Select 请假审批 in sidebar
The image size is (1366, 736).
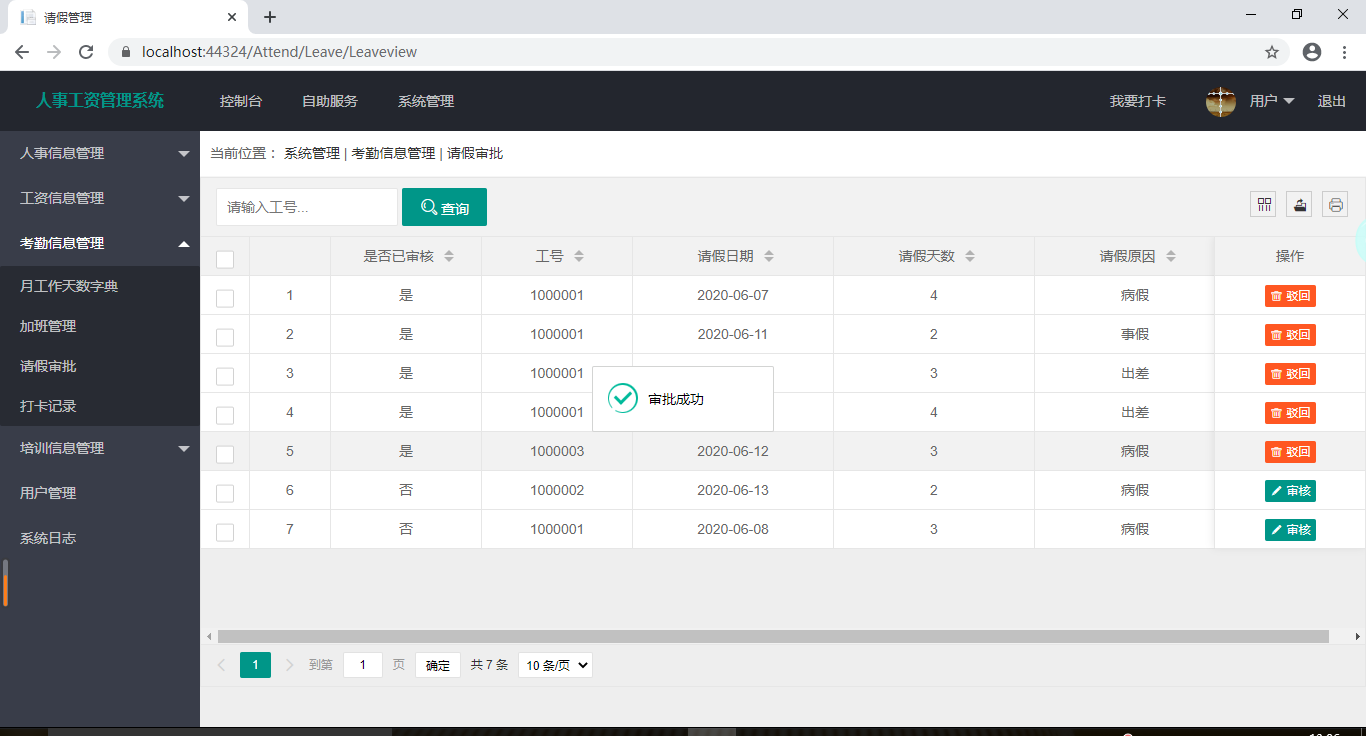tap(100, 366)
